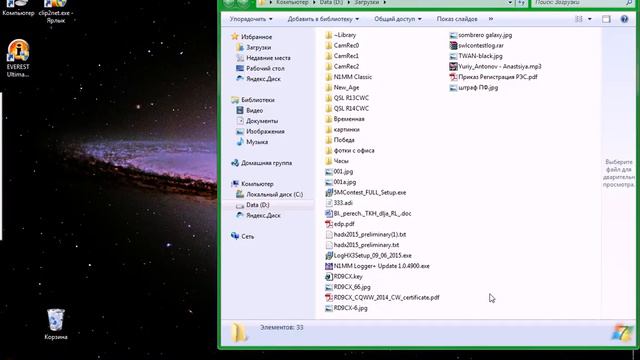Select Библиотеки in navigation pane

point(253,100)
